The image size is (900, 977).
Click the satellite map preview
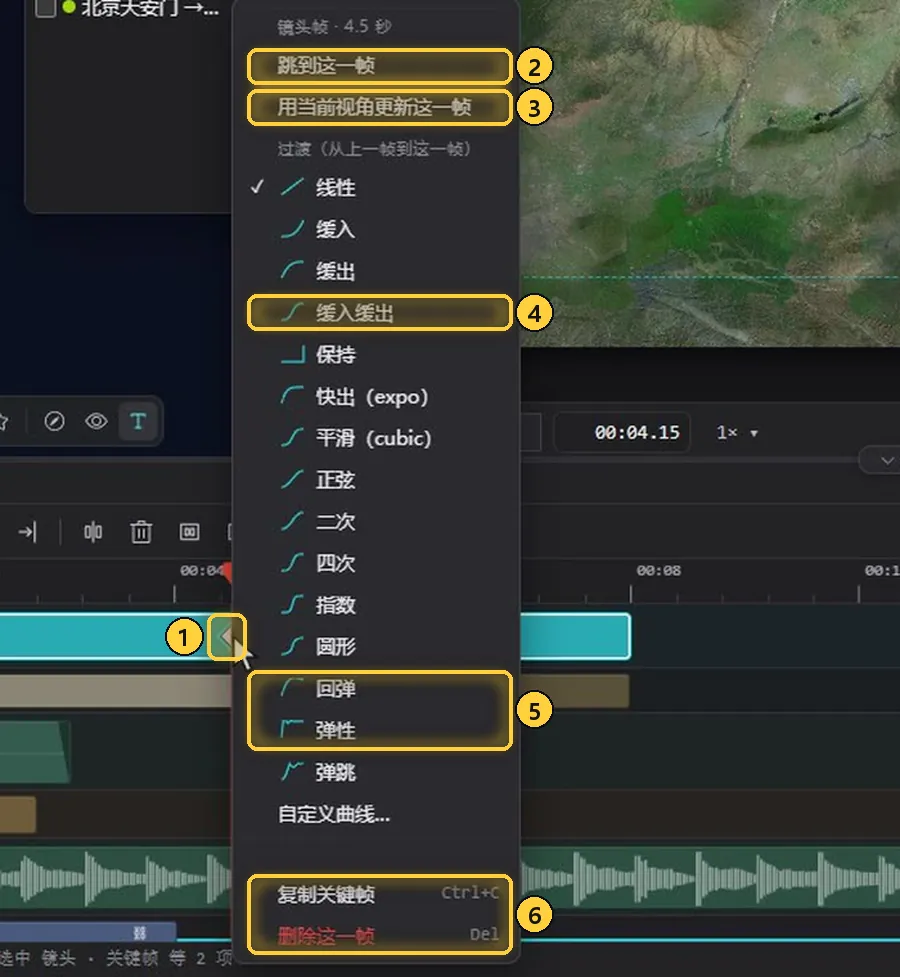710,173
